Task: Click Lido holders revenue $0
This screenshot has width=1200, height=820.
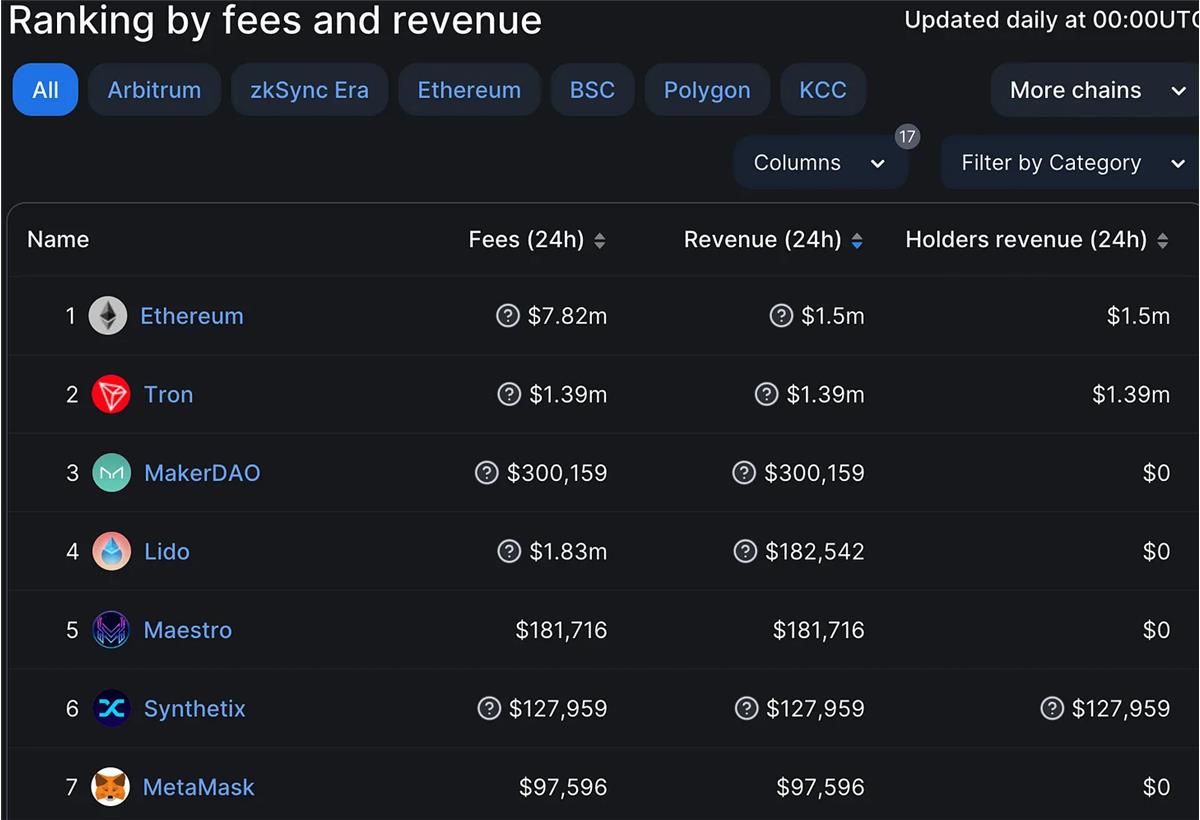Action: pyautogui.click(x=1156, y=552)
